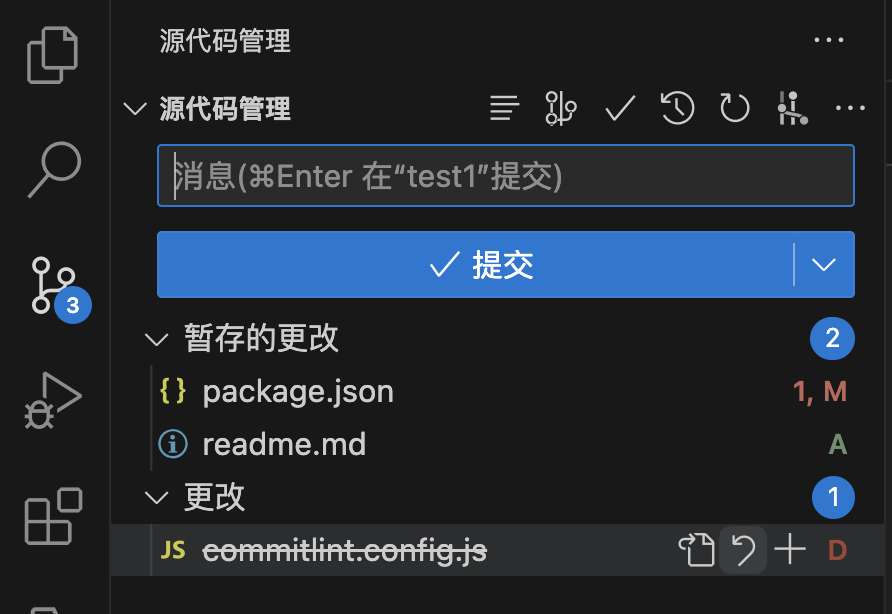The height and width of the screenshot is (614, 892).
Task: Click the blue 提交 commit button
Action: 474,264
